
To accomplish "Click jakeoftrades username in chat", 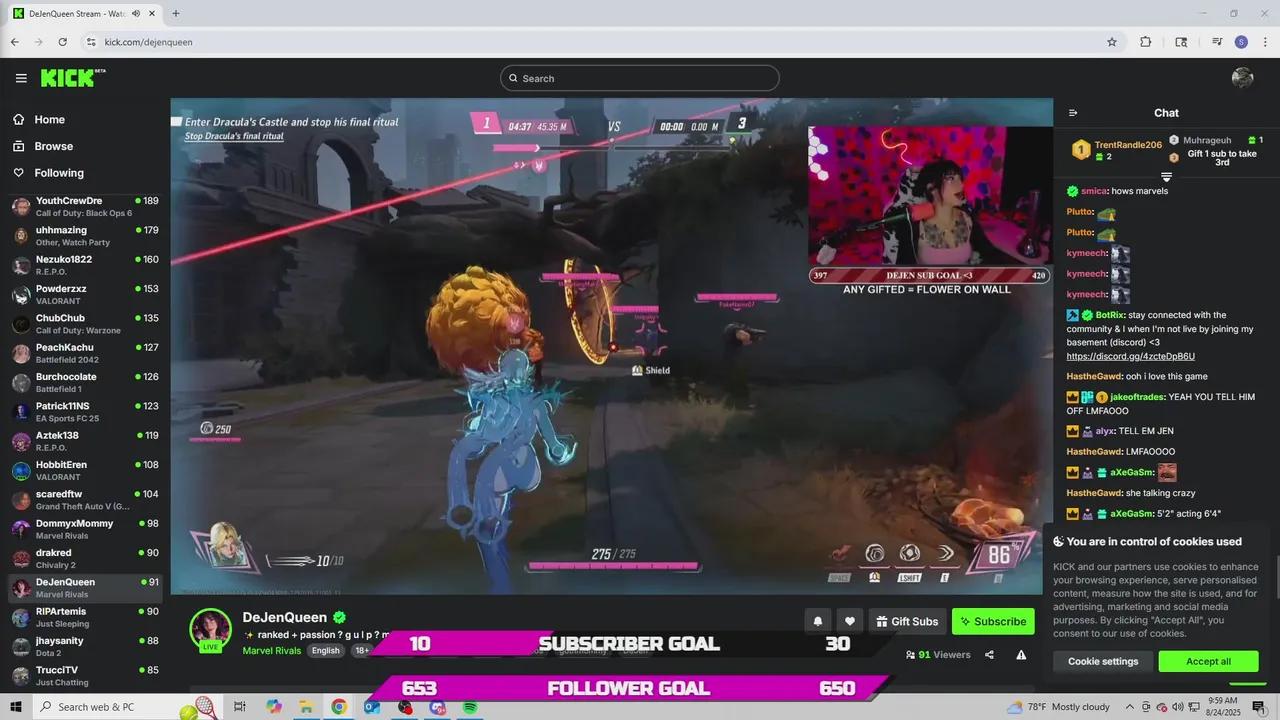I will click(1137, 397).
